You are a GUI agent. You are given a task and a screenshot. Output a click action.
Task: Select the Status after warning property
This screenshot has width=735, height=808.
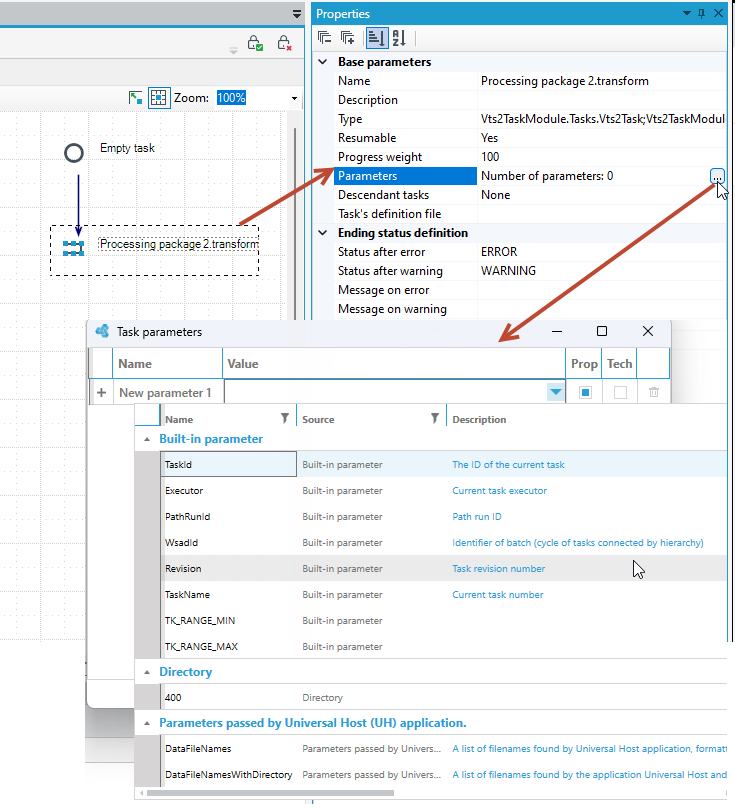530,271
